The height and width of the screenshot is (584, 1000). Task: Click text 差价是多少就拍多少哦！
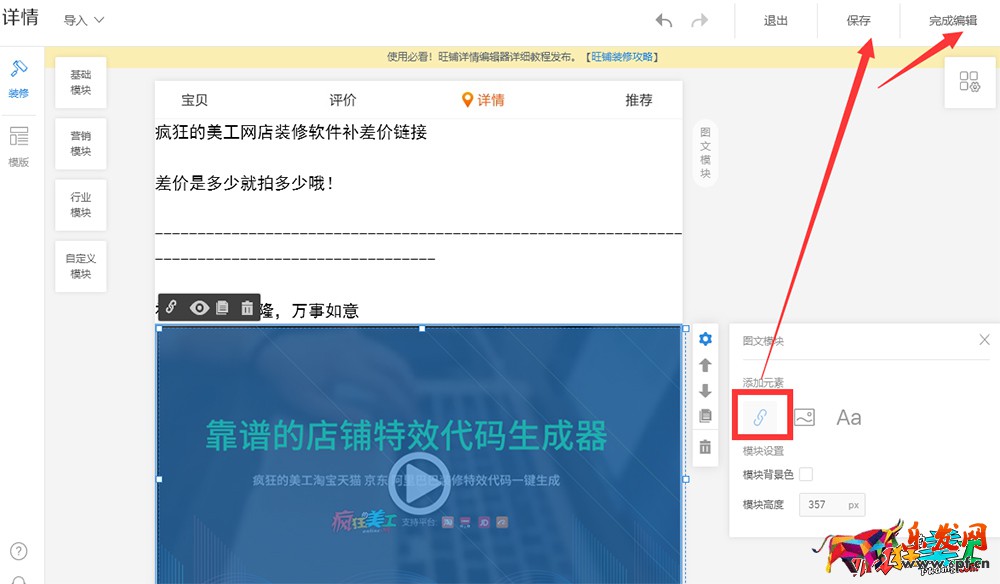point(245,184)
